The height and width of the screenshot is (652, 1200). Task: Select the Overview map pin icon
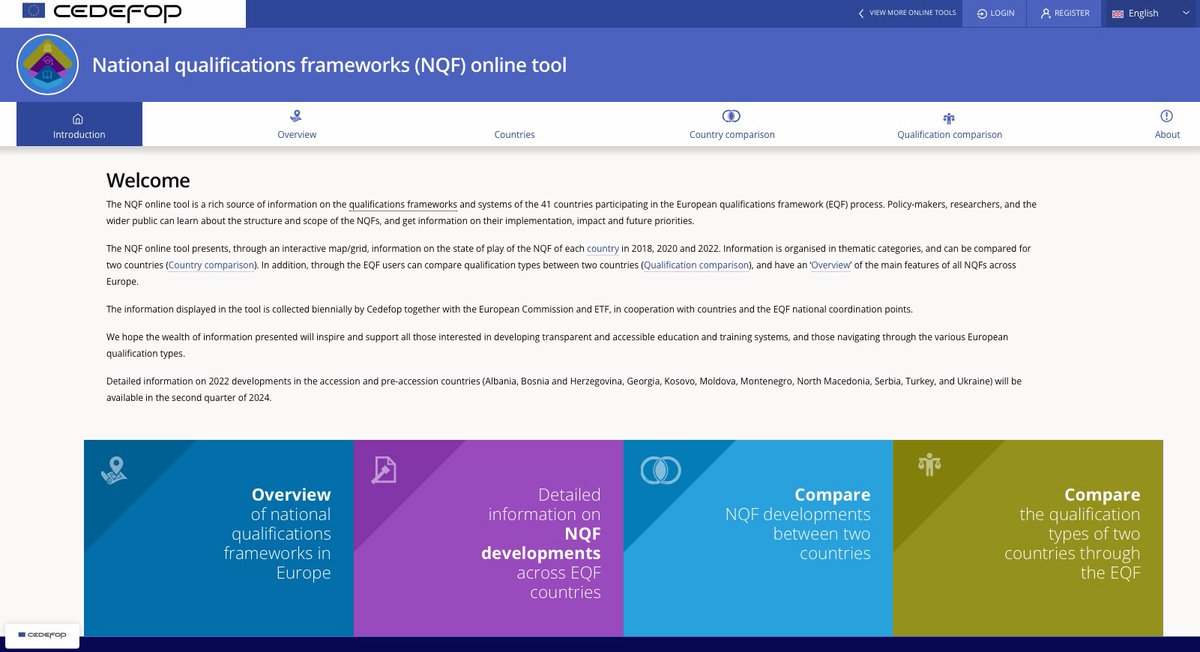click(296, 115)
